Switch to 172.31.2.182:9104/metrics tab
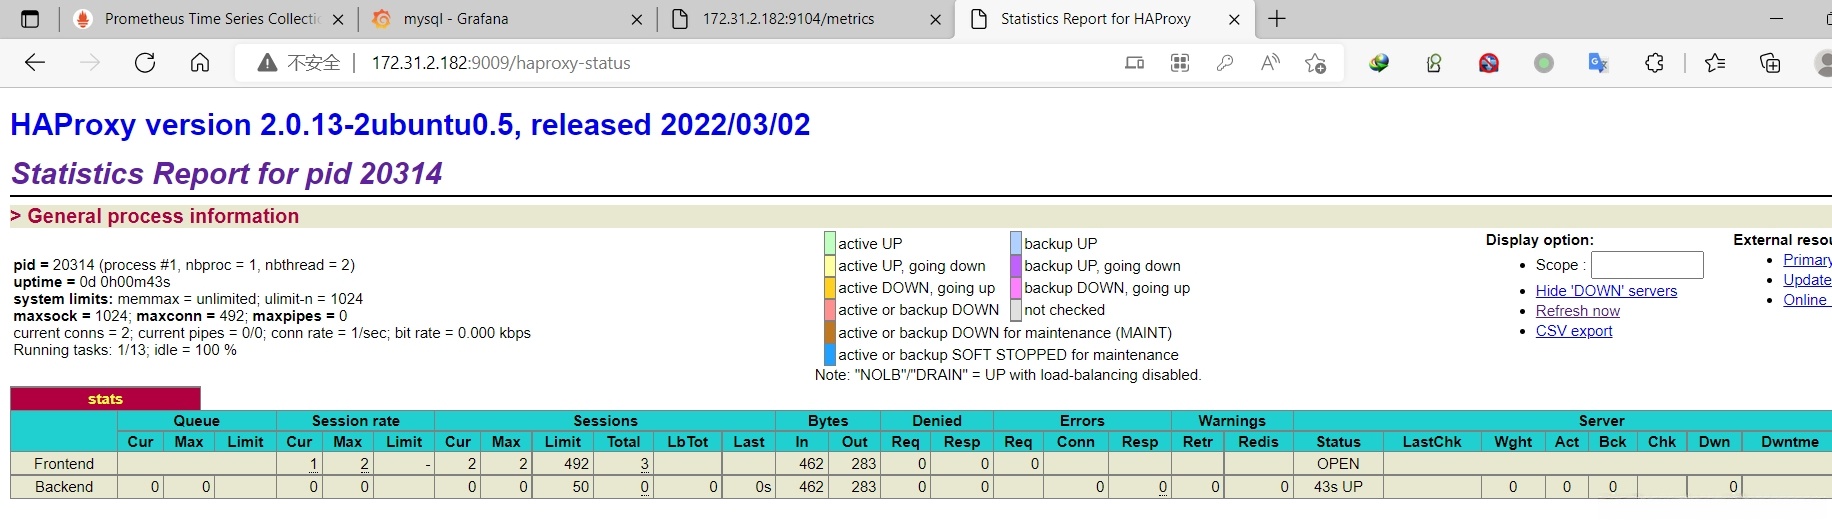Image resolution: width=1832 pixels, height=528 pixels. pos(805,19)
